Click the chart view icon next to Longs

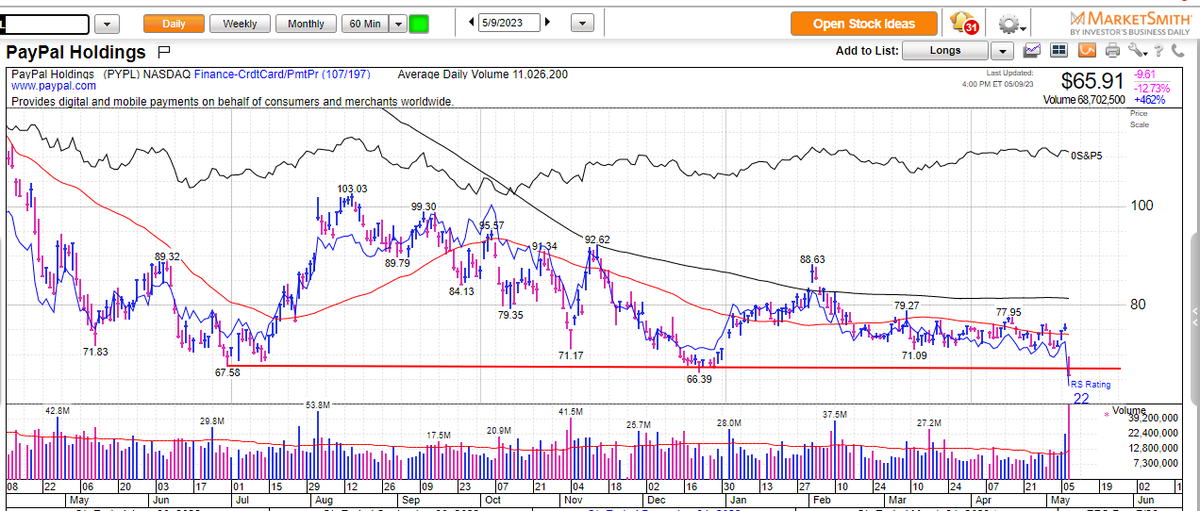[1033, 50]
